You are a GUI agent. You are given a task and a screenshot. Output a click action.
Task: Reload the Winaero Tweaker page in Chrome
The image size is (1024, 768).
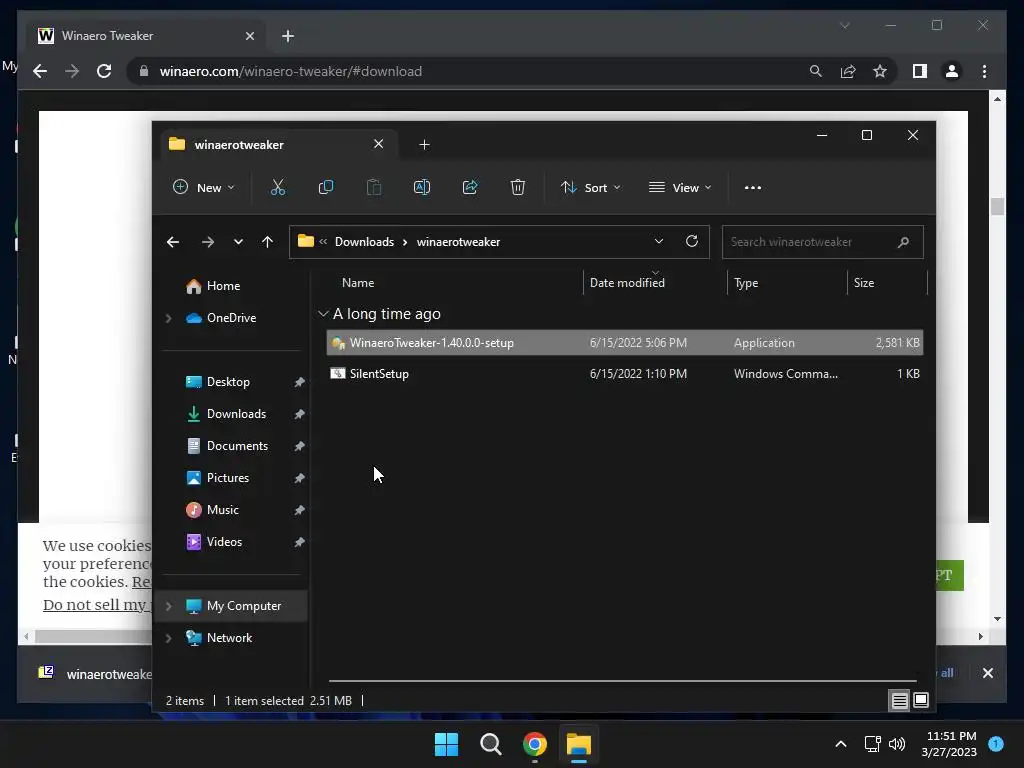(104, 71)
